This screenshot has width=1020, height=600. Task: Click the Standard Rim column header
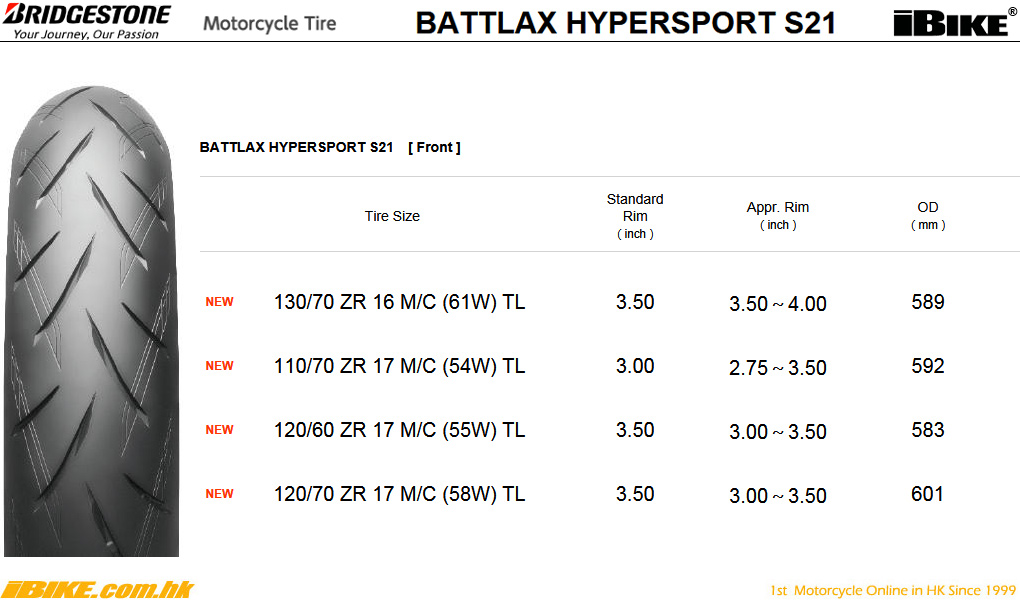point(635,215)
